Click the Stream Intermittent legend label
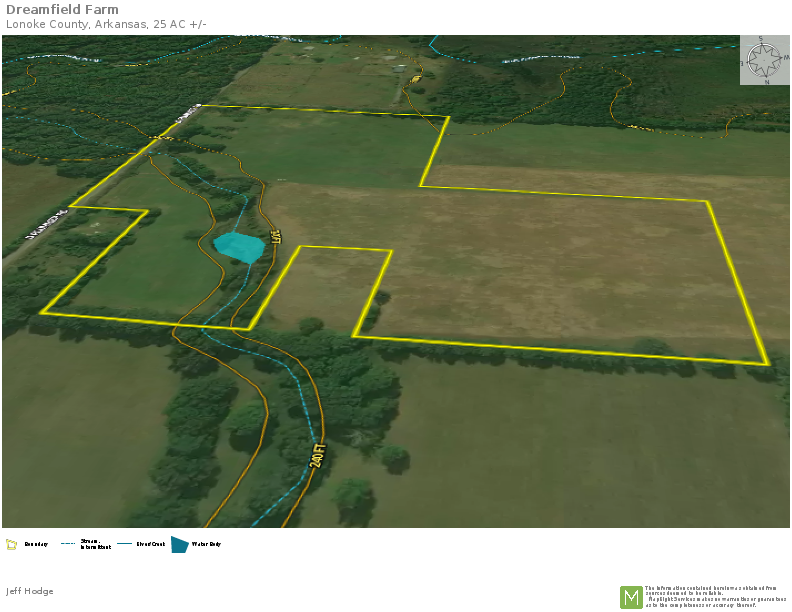Screen dimensions: 792x612 click(x=96, y=545)
